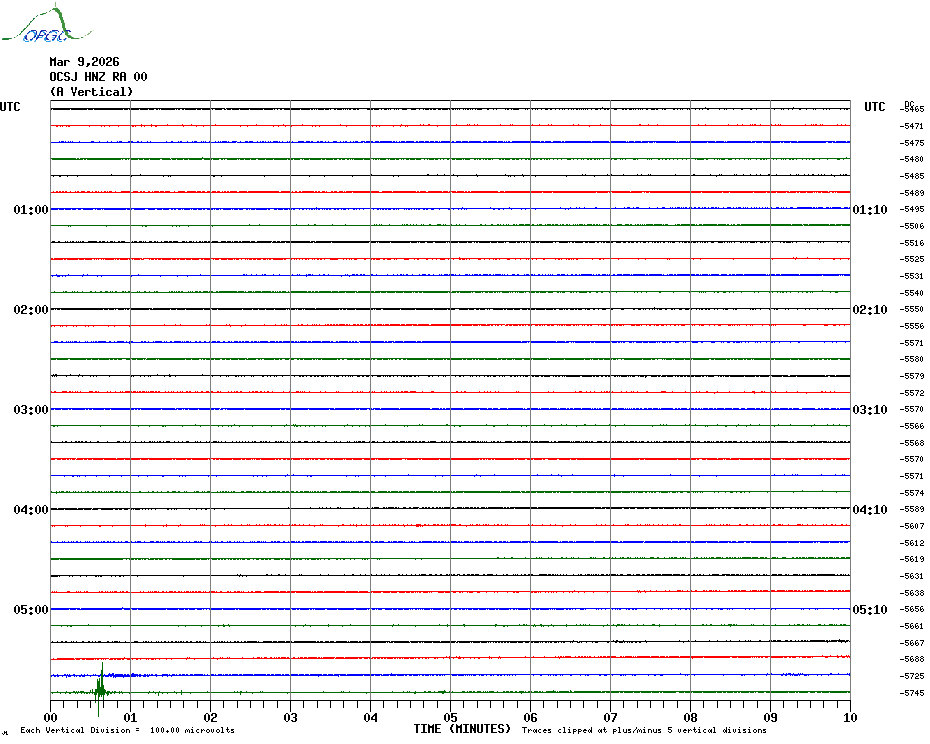This screenshot has width=930, height=744.
Task: Click the station code 'OCSJ HNZ RA 00'
Action: (98, 77)
